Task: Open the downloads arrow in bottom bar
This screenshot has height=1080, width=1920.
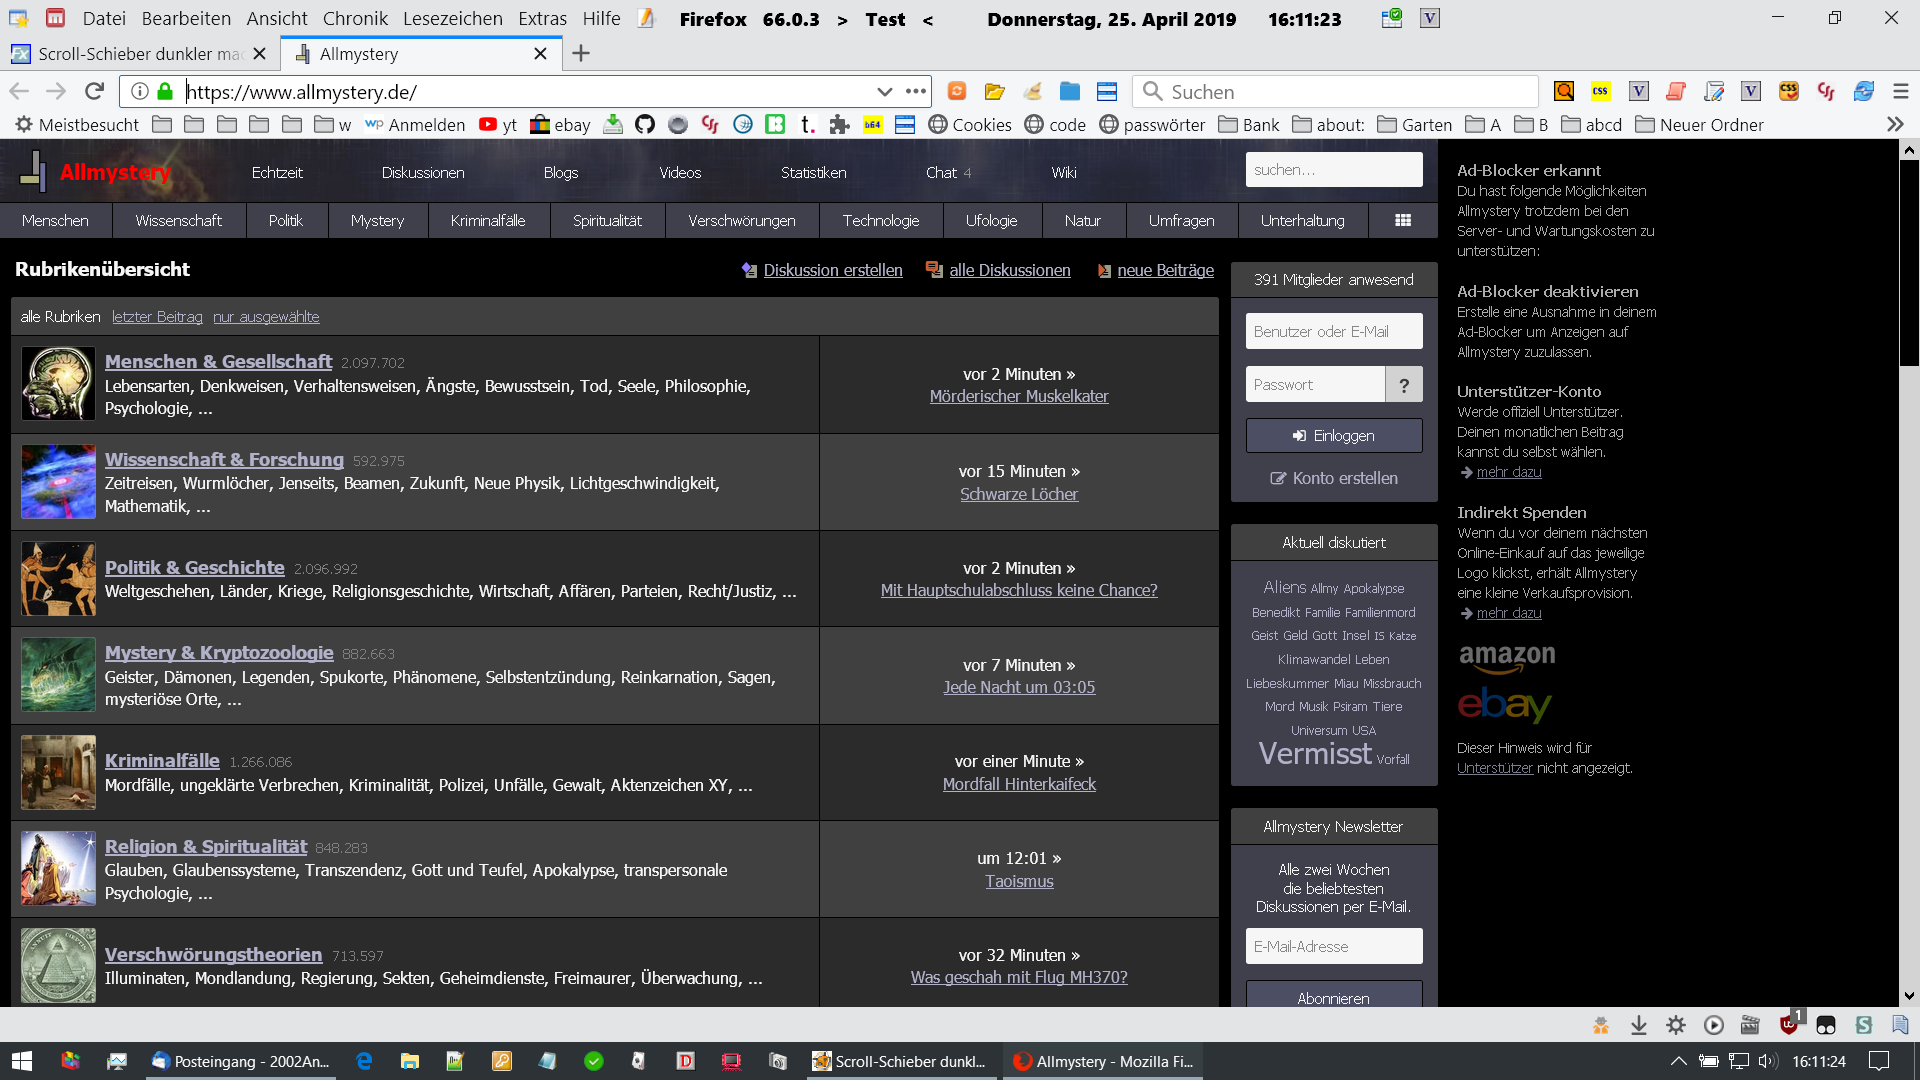Action: [1638, 1025]
